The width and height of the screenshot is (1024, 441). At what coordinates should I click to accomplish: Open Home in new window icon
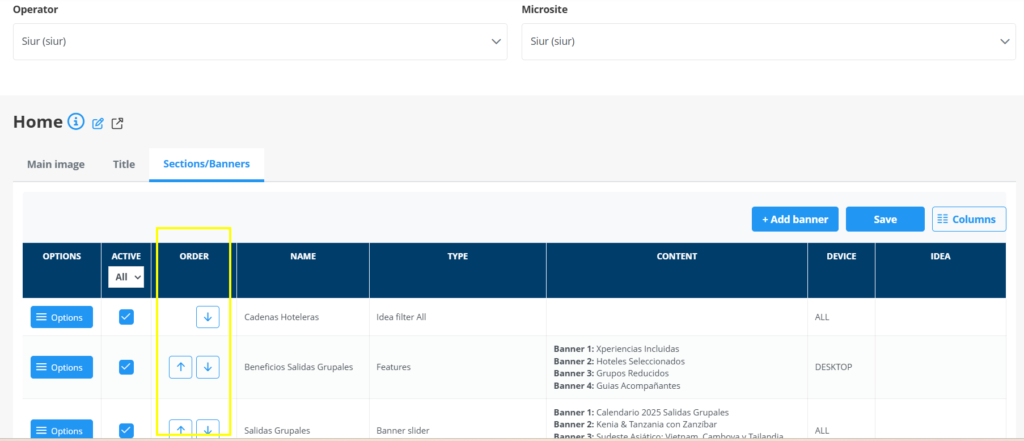(x=117, y=124)
